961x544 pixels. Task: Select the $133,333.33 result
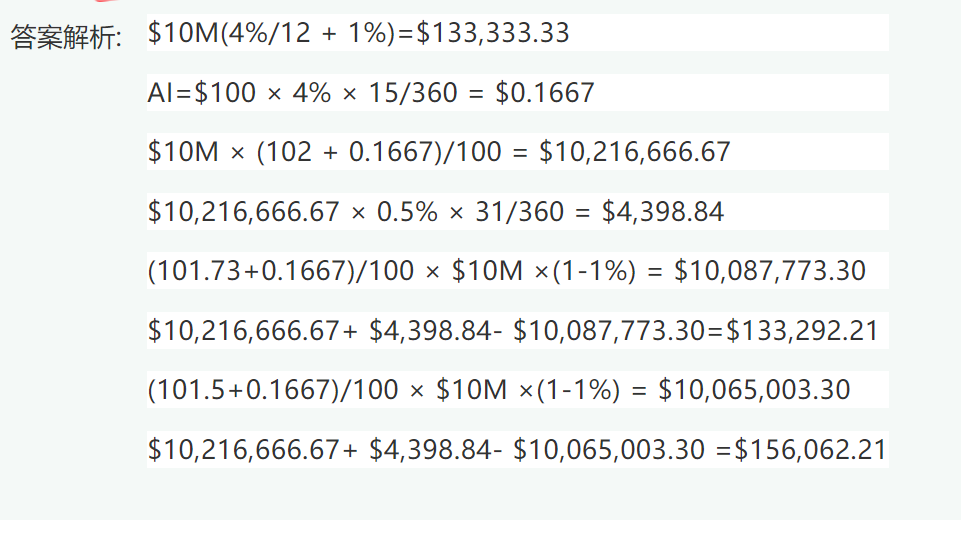[x=493, y=33]
